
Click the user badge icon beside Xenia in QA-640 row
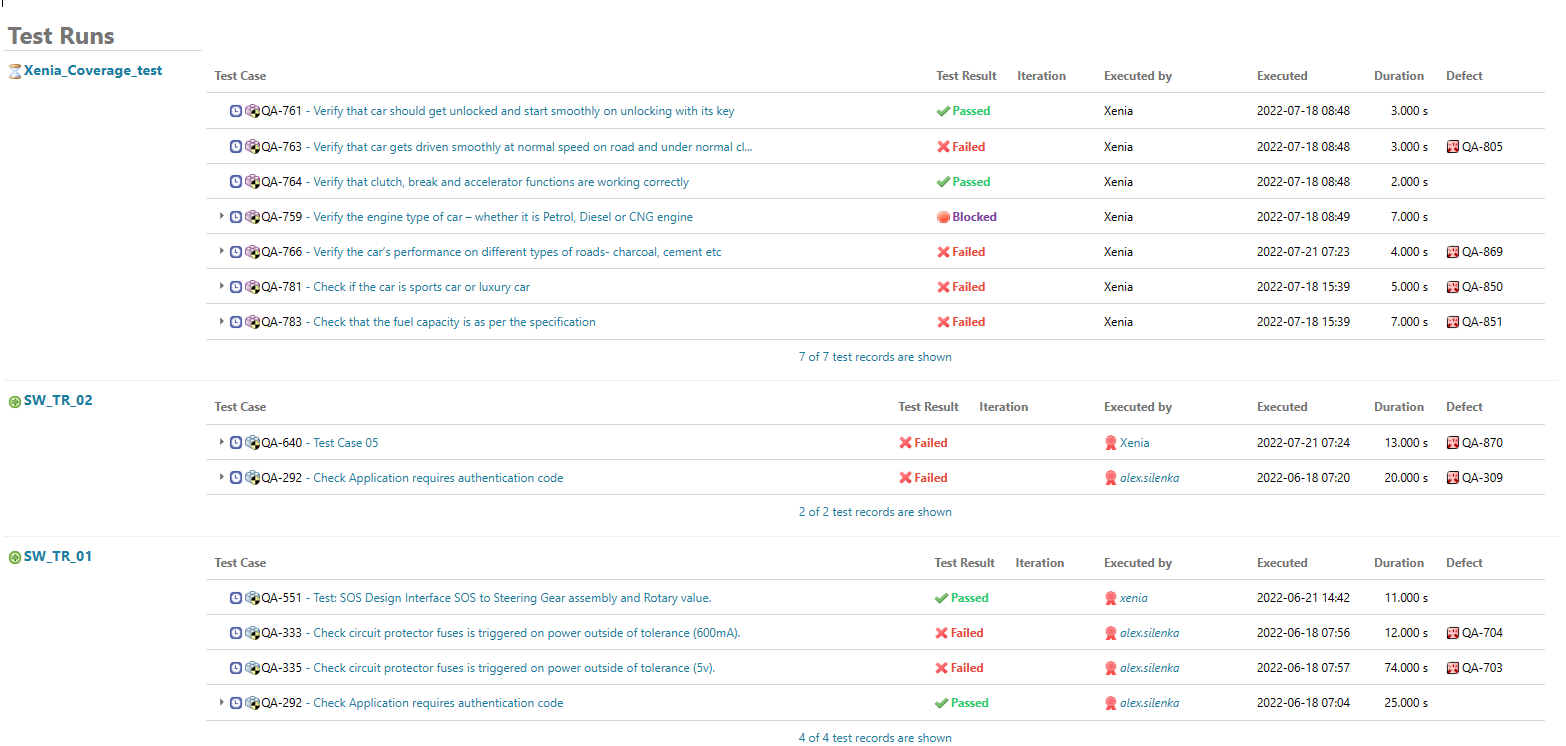1110,443
